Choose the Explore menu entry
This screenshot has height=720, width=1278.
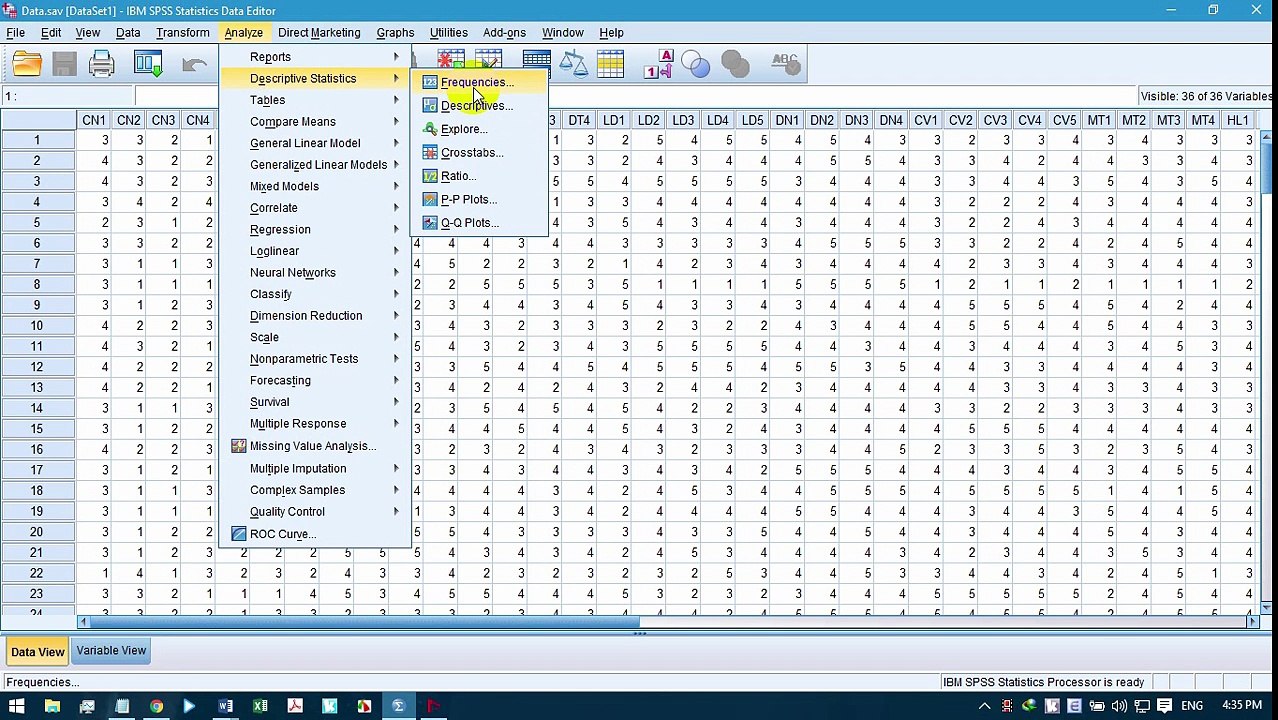[x=478, y=129]
